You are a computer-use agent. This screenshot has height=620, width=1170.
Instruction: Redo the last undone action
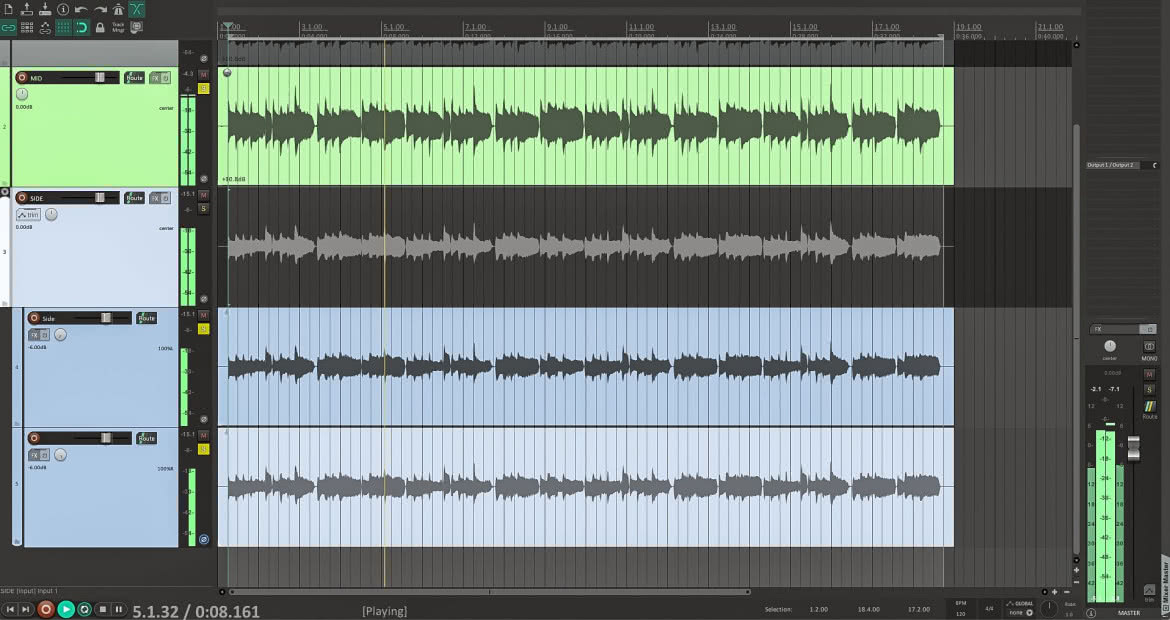point(100,9)
